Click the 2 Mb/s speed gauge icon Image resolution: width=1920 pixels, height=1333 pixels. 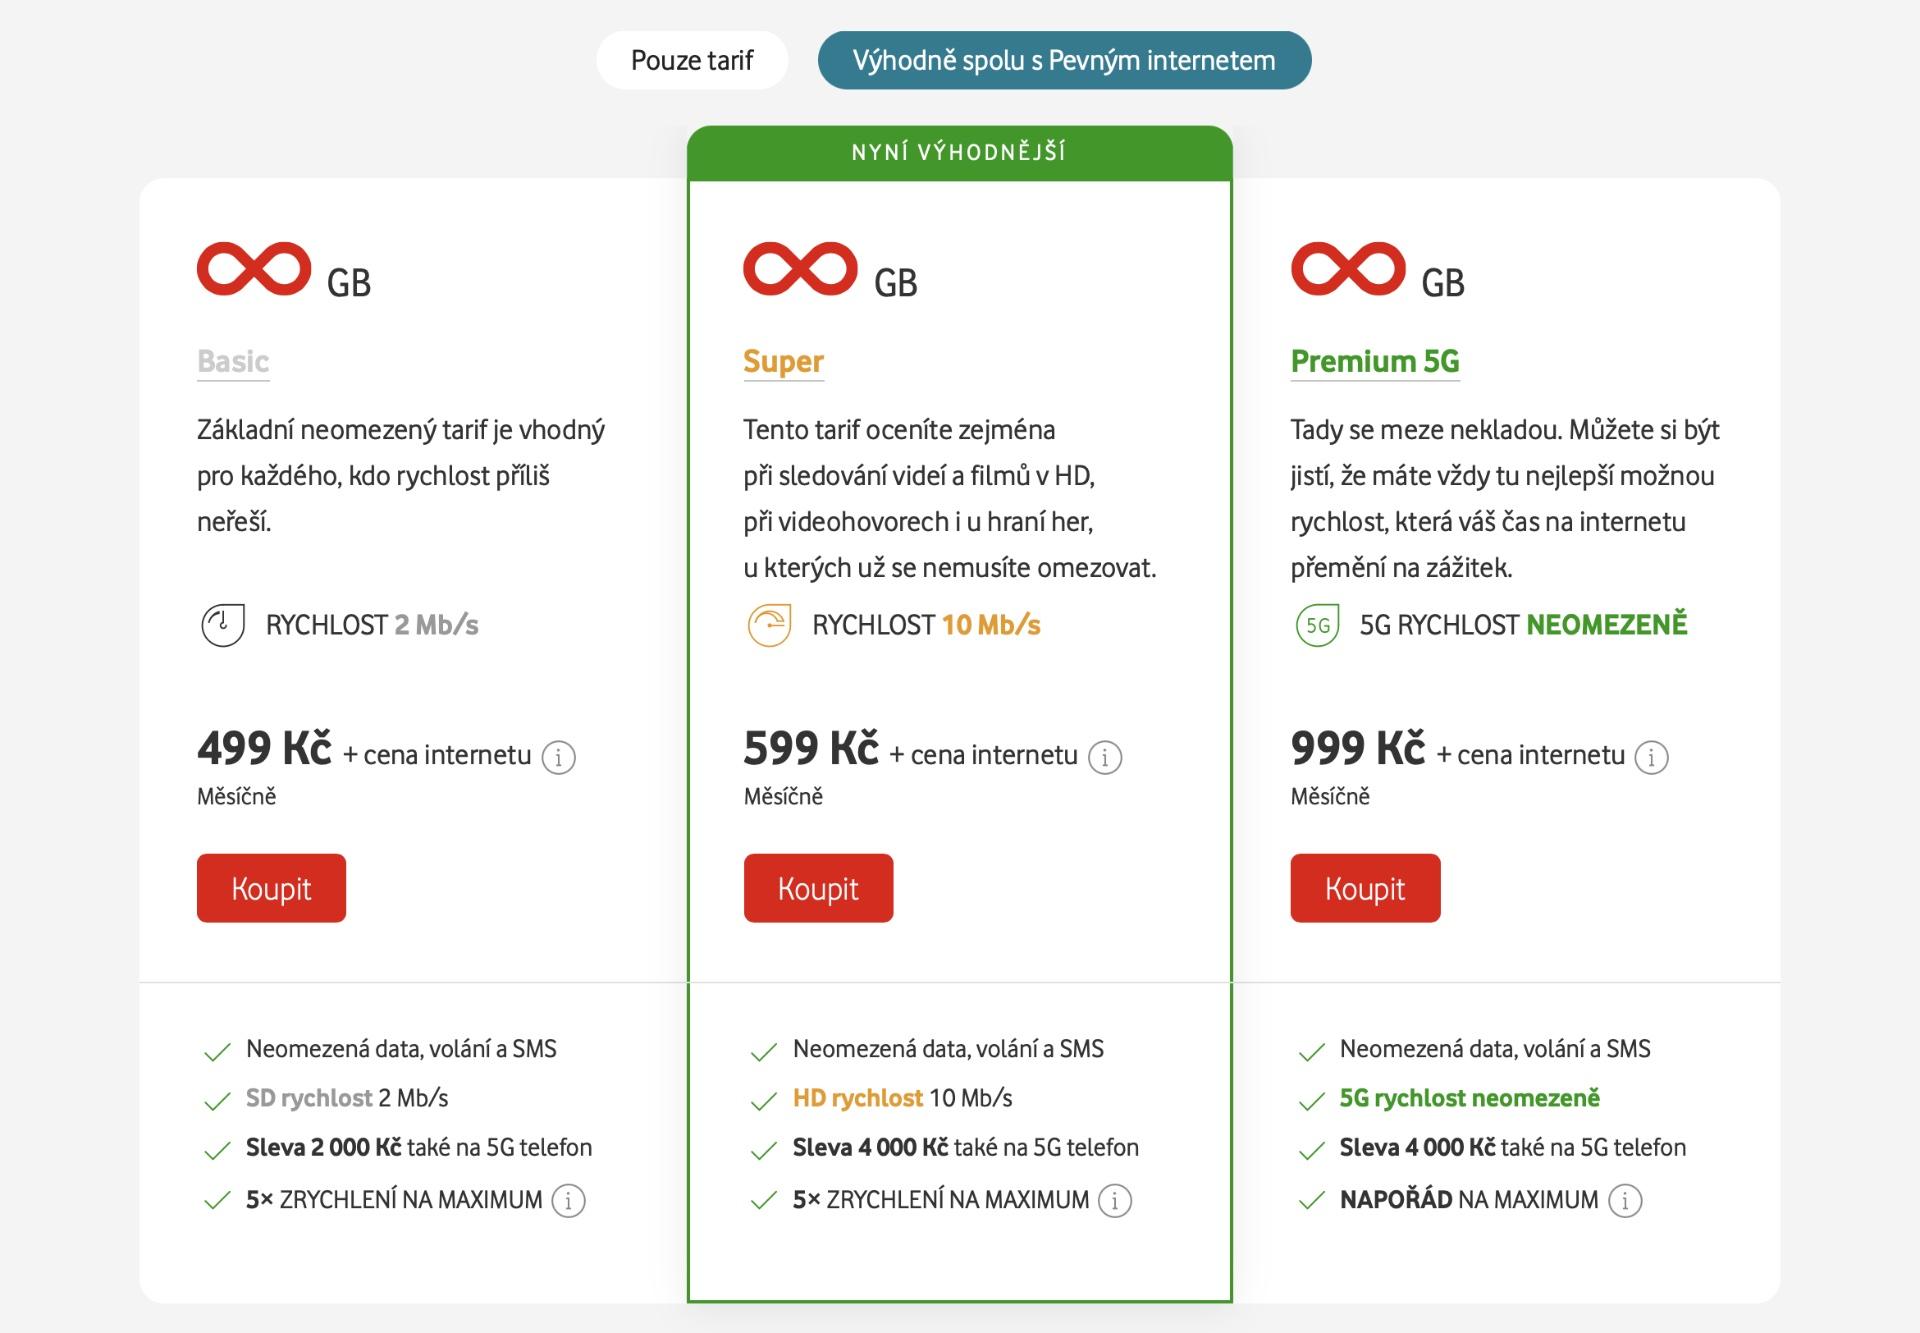click(x=223, y=625)
